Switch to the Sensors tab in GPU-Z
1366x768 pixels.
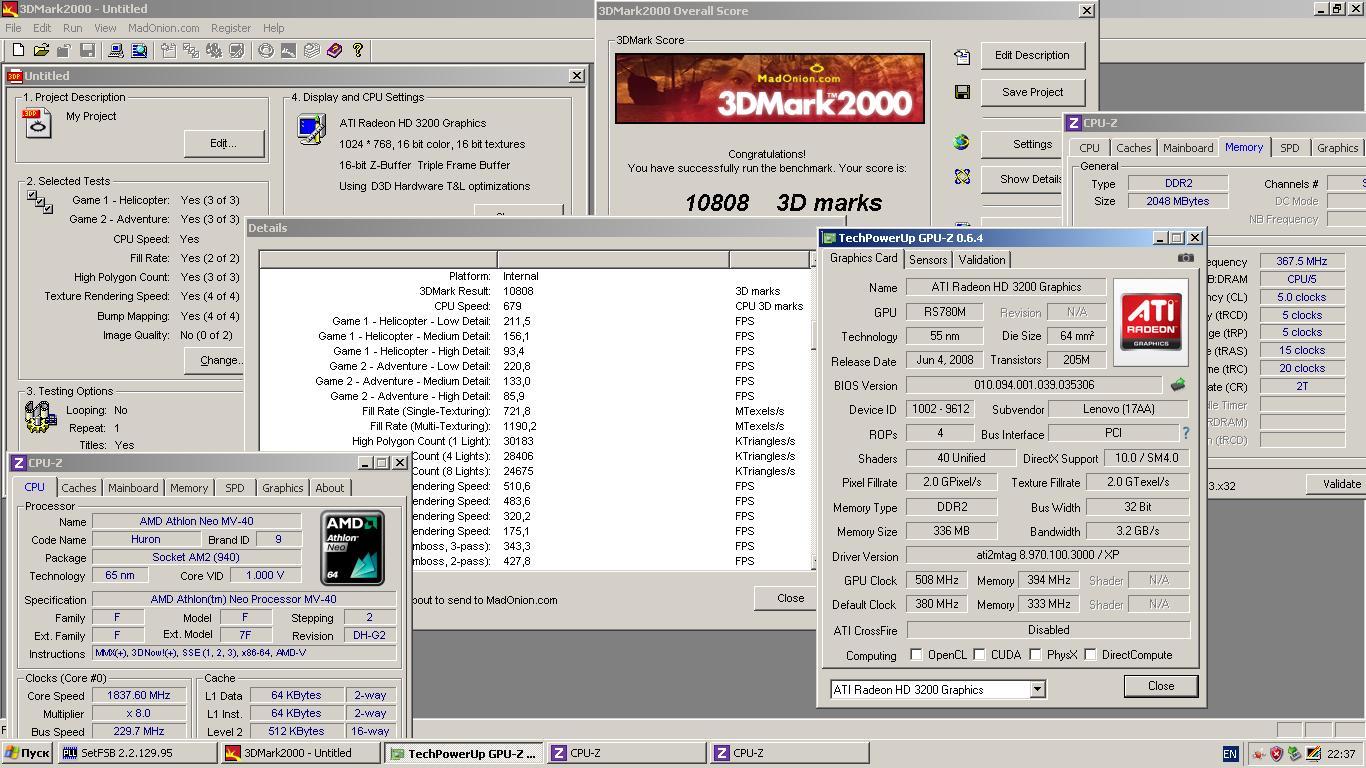(x=928, y=259)
